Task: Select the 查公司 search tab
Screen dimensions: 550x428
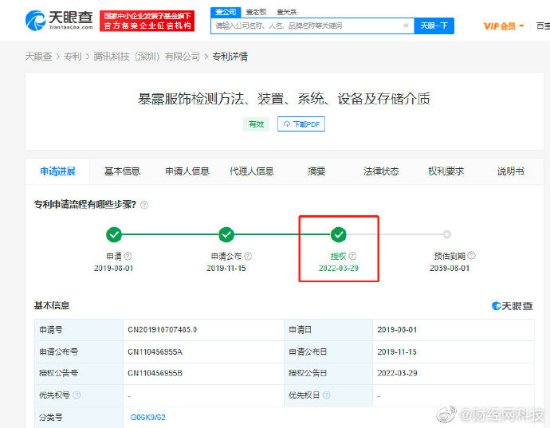Action: coord(226,12)
